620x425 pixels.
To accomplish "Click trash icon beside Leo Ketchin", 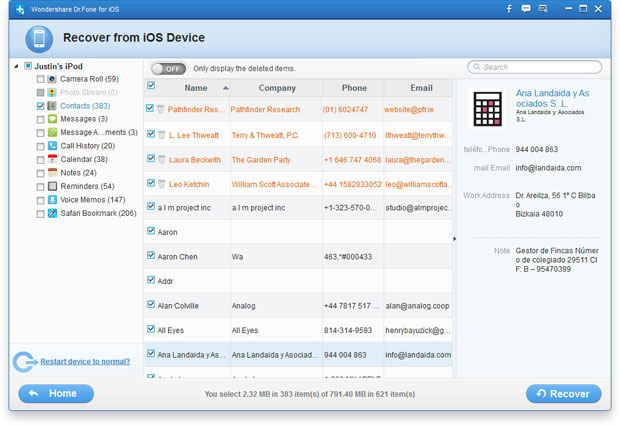I will (x=162, y=184).
